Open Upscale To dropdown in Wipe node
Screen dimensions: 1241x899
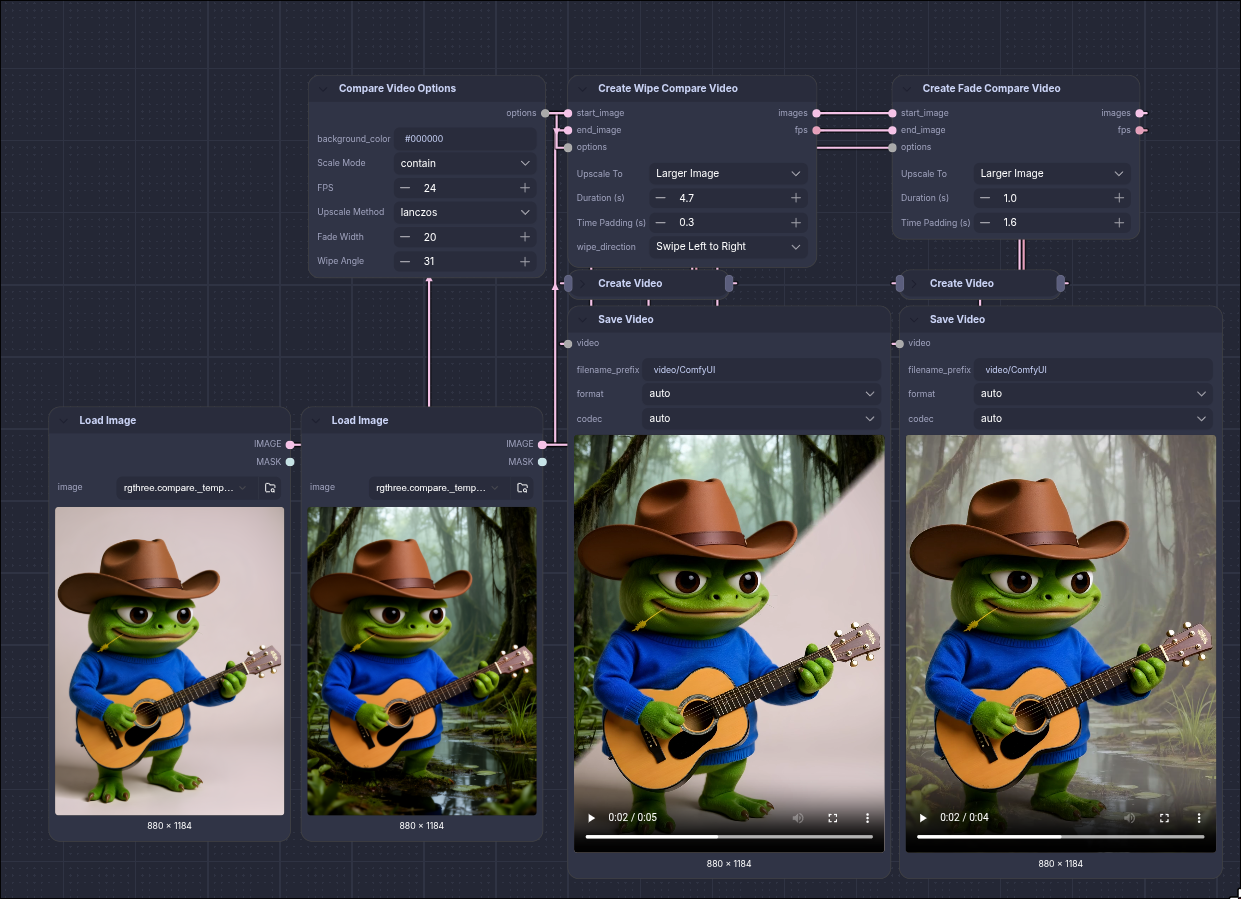click(728, 174)
